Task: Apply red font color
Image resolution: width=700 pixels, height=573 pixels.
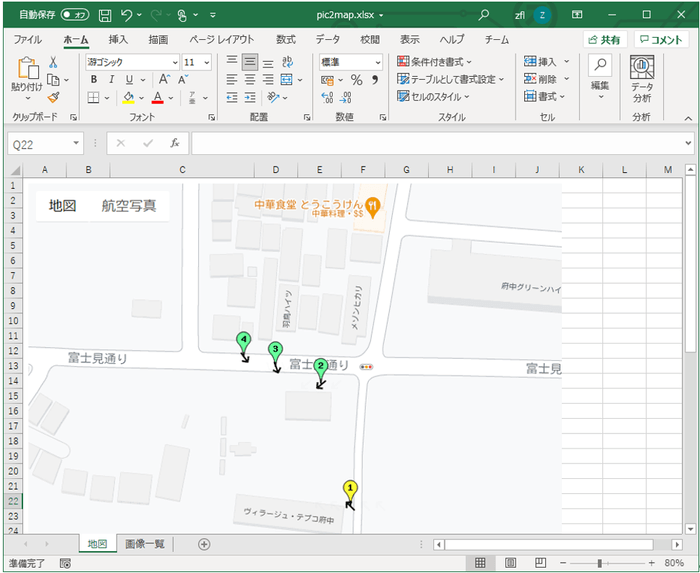Action: (x=158, y=97)
